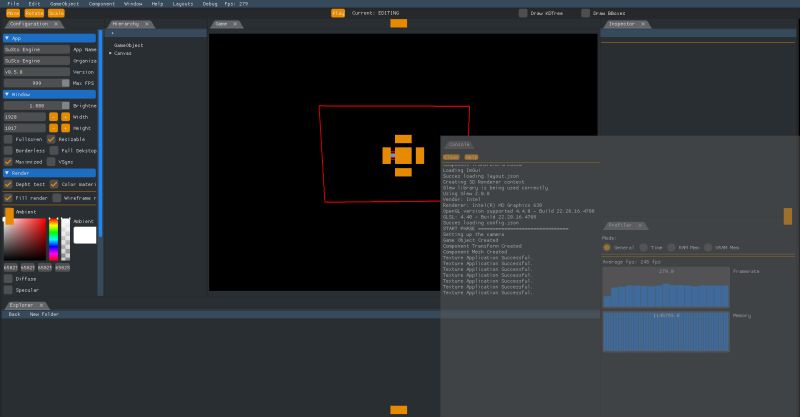Click the Version input field

coord(37,72)
